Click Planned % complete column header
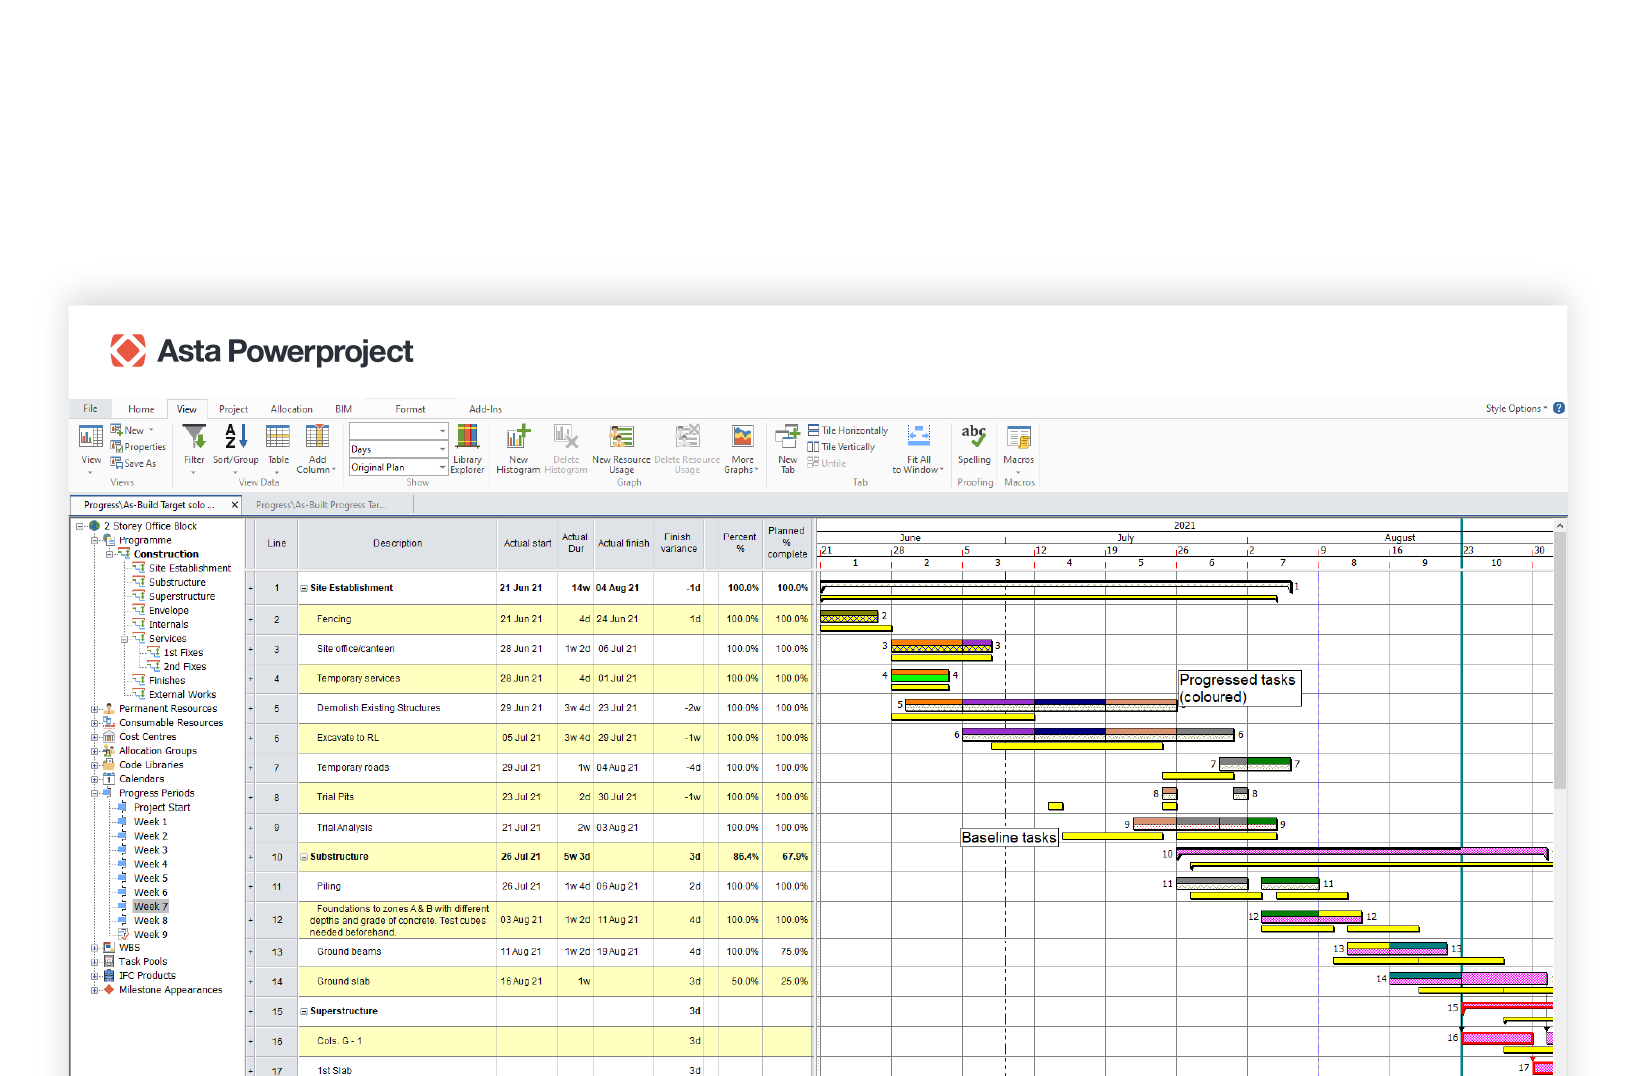Viewport: 1636px width, 1076px height. point(787,544)
